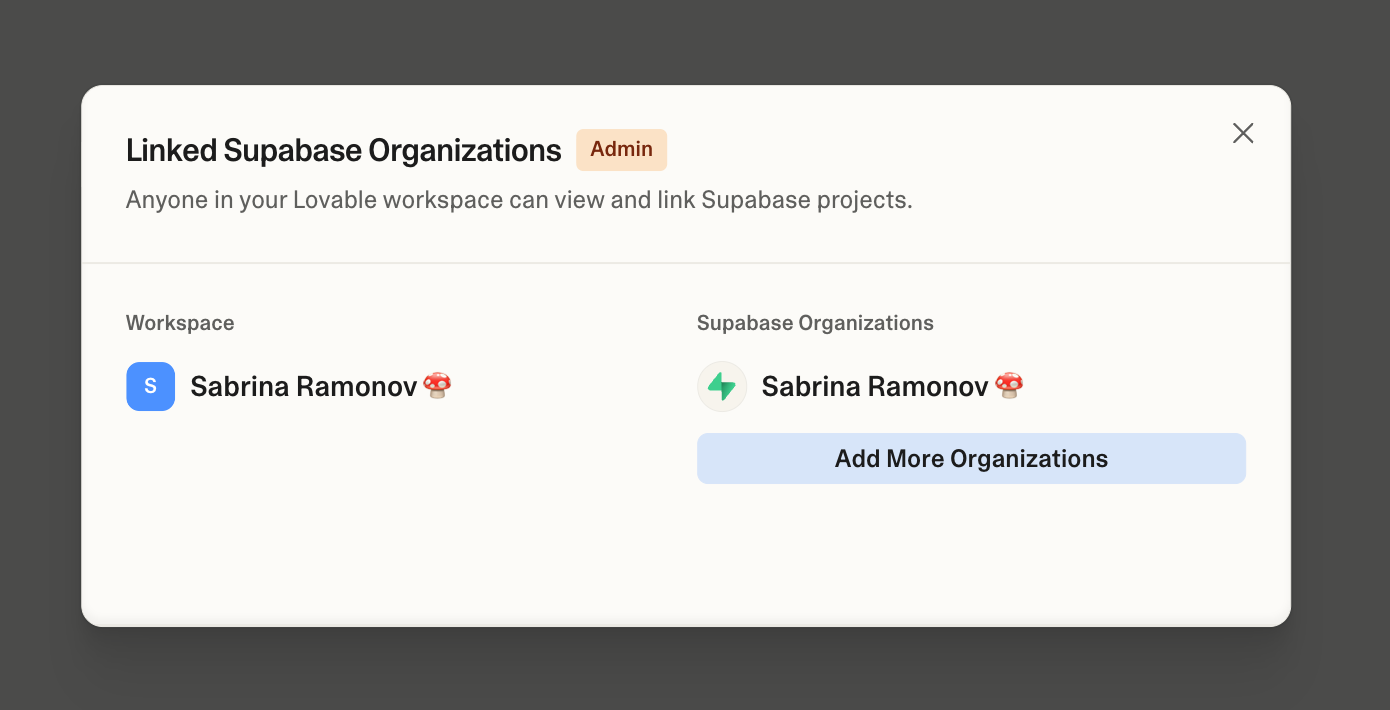Select Sabrina Ramonov under Supabase Organizations

[x=874, y=387]
